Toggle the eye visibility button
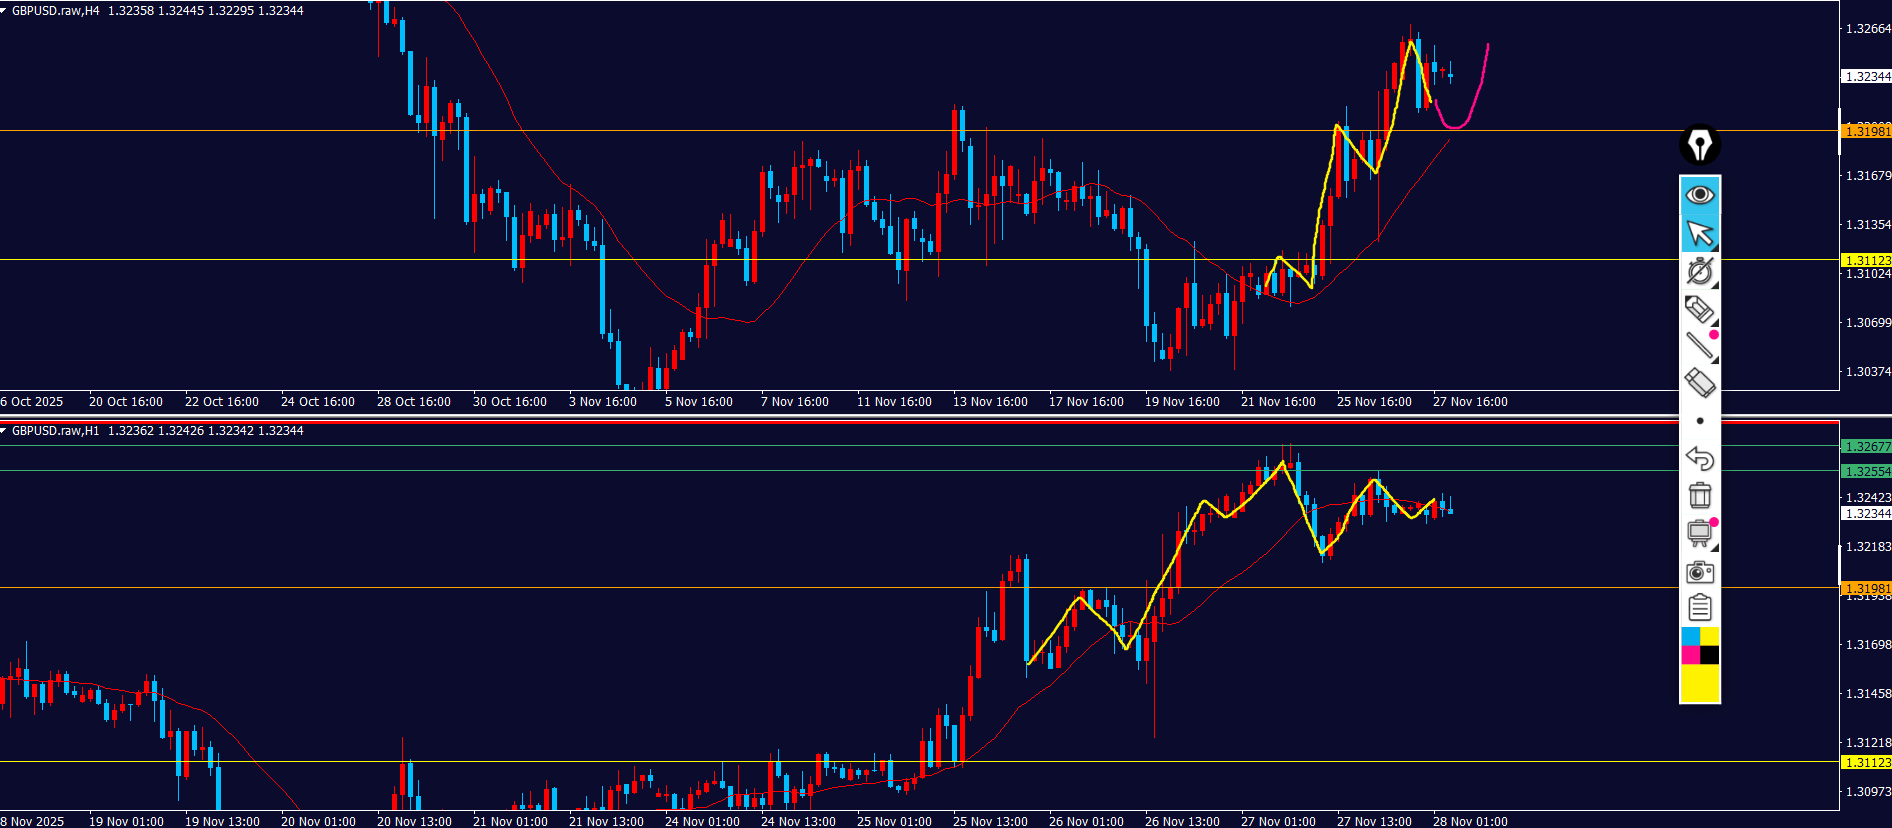The image size is (1892, 828). [1699, 194]
